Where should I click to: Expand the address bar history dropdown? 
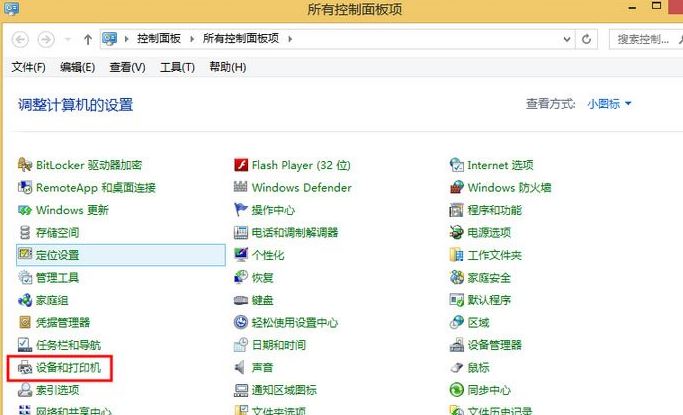pyautogui.click(x=567, y=39)
